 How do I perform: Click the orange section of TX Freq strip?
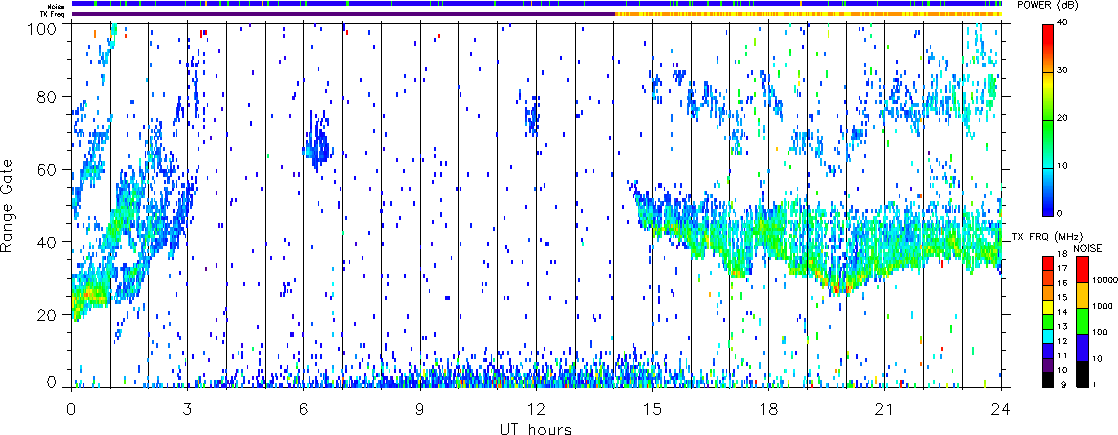809,14
